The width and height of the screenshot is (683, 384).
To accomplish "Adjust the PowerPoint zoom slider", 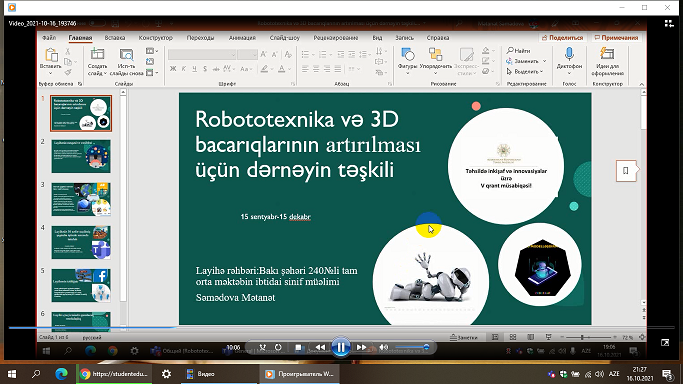I will [x=588, y=337].
